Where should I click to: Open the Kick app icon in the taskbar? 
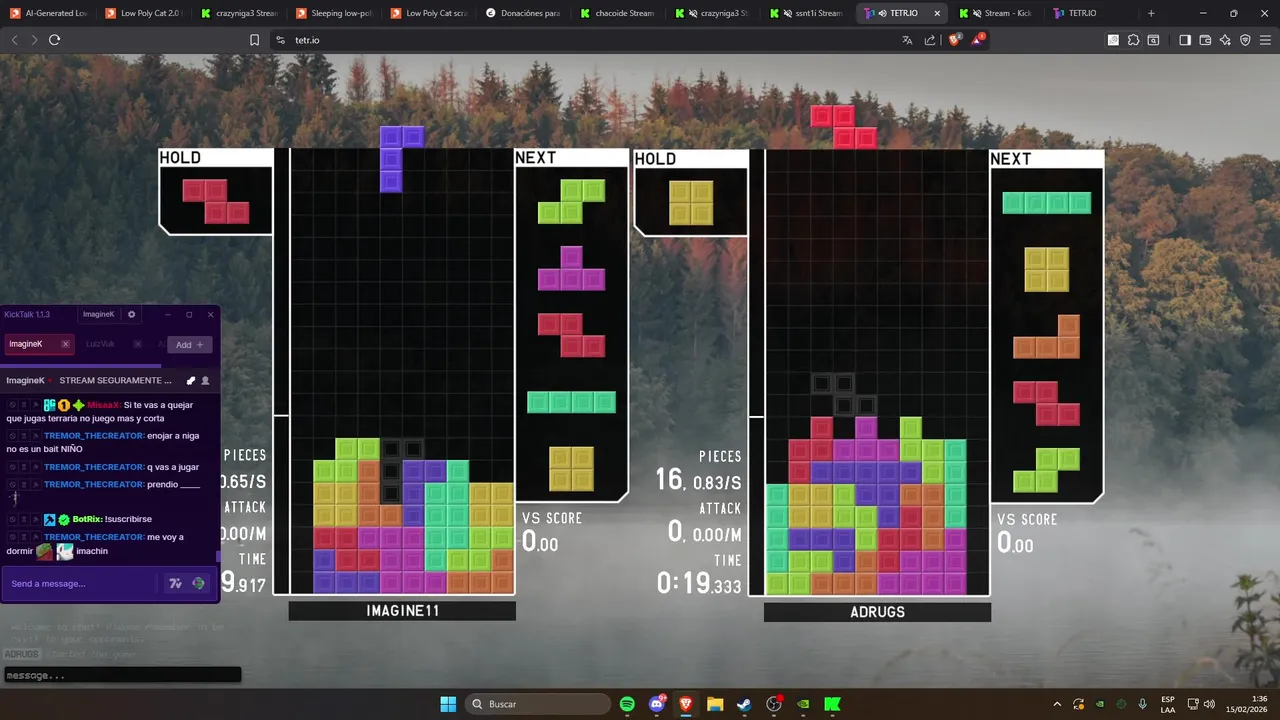(x=832, y=704)
